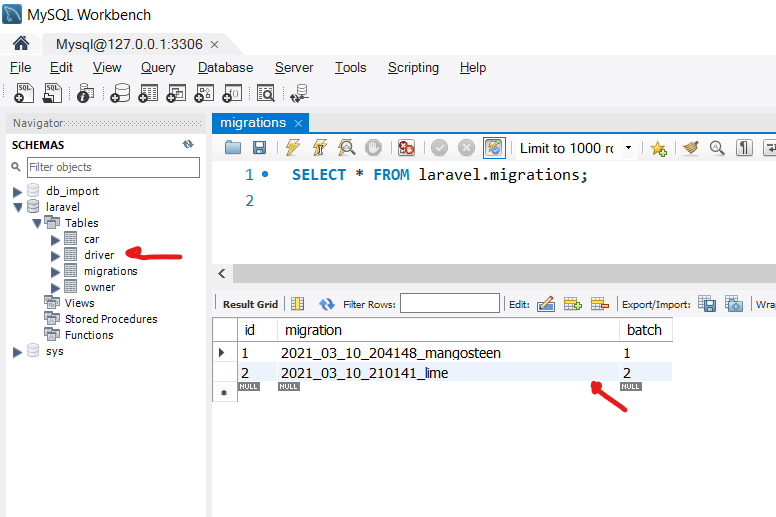This screenshot has height=517, width=776.
Task: Select Functions folder in navigator
Action: tap(89, 335)
